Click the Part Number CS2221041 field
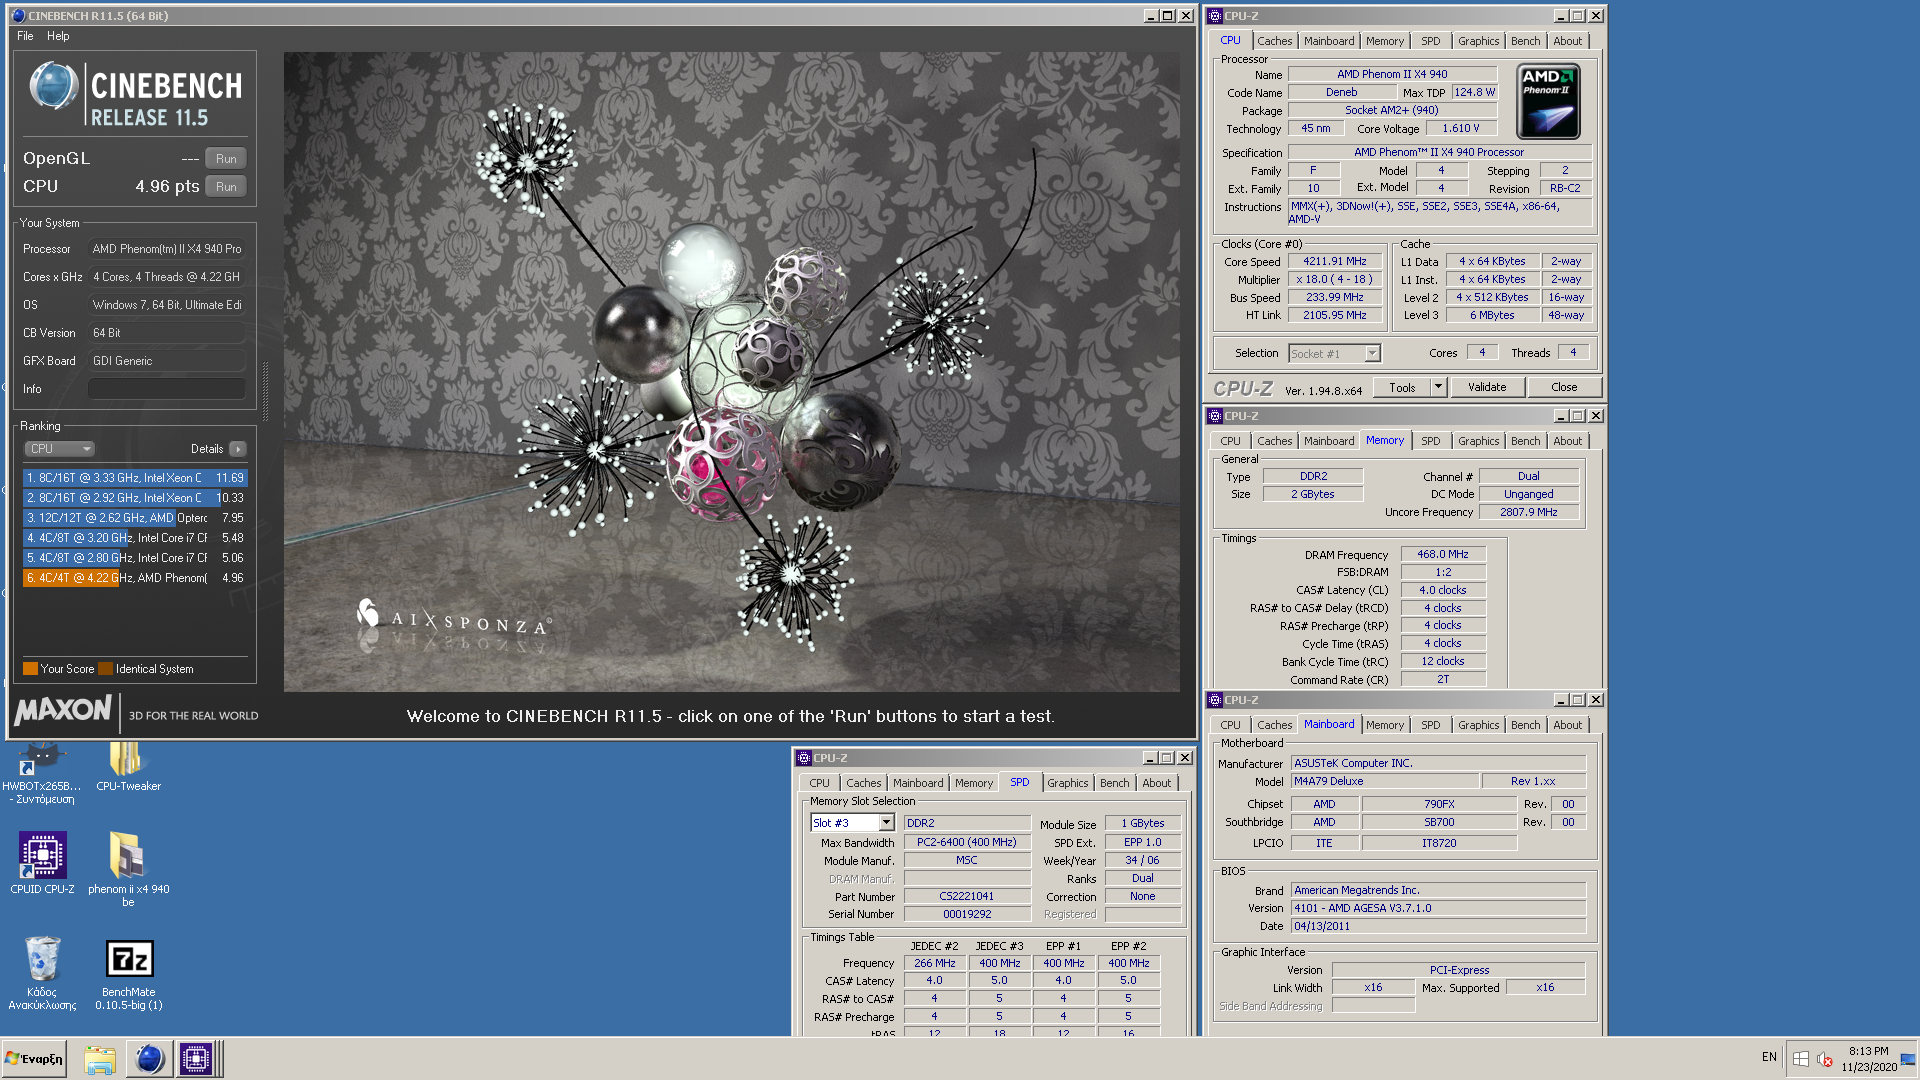The height and width of the screenshot is (1080, 1920). 966,896
